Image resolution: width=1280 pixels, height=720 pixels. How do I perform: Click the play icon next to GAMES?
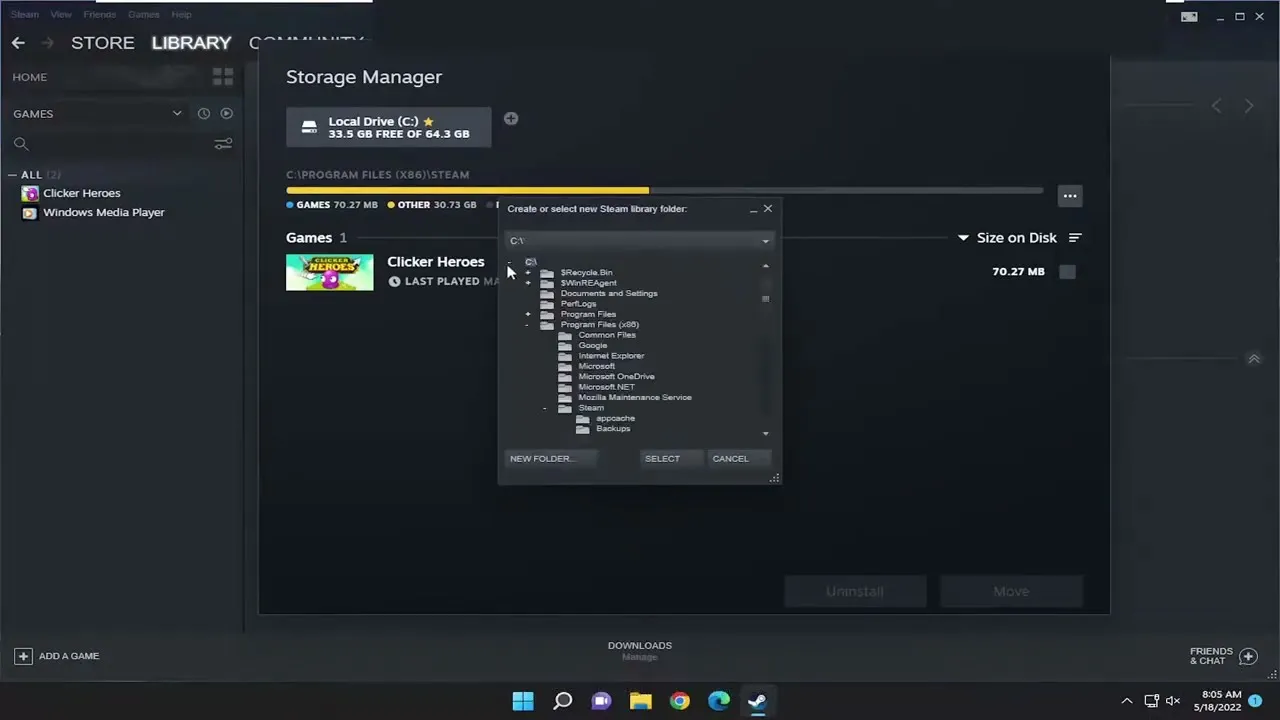pyautogui.click(x=226, y=113)
